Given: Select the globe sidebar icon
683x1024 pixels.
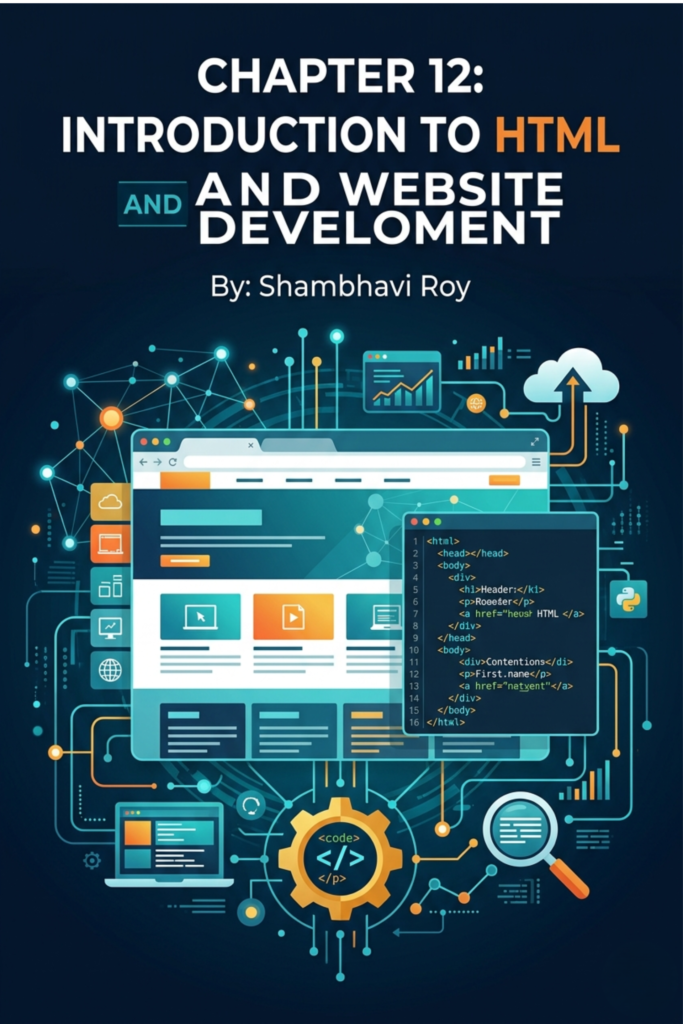Looking at the screenshot, I should coord(110,669).
